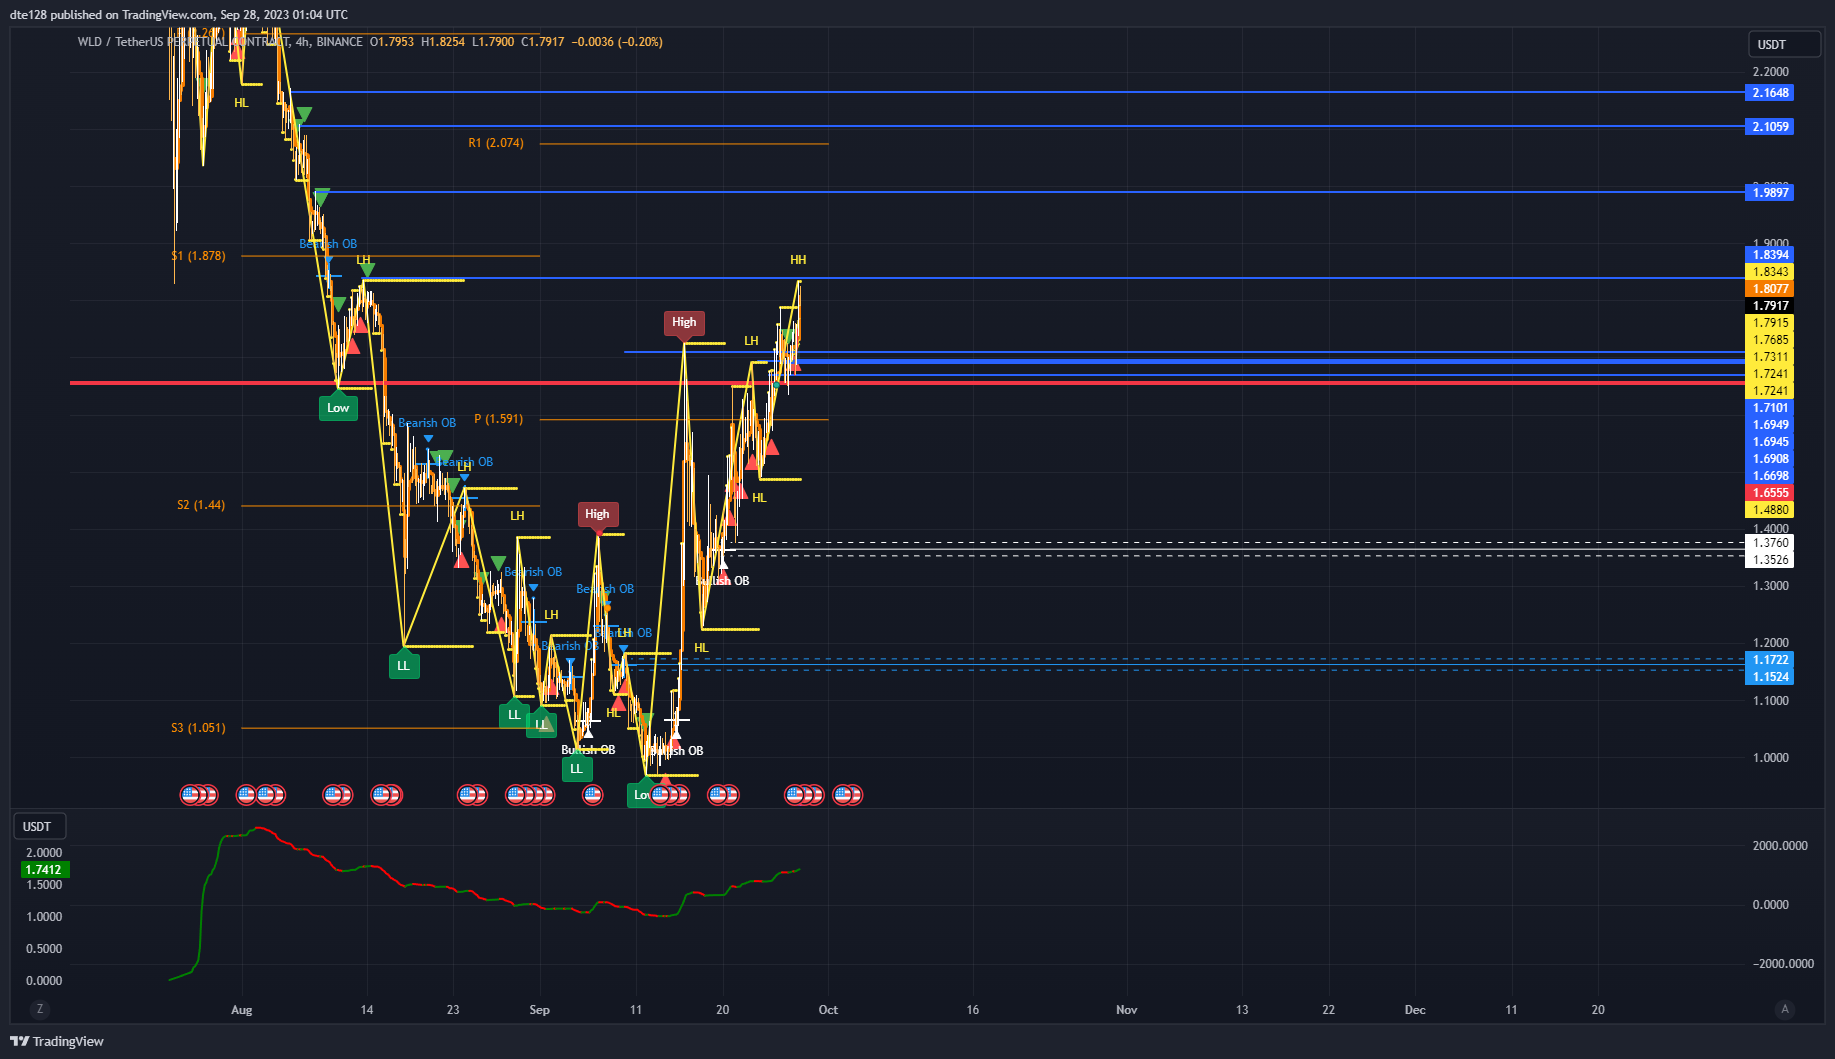Click the Nov label on the time axis
Image resolution: width=1835 pixels, height=1059 pixels.
pos(1127,1010)
